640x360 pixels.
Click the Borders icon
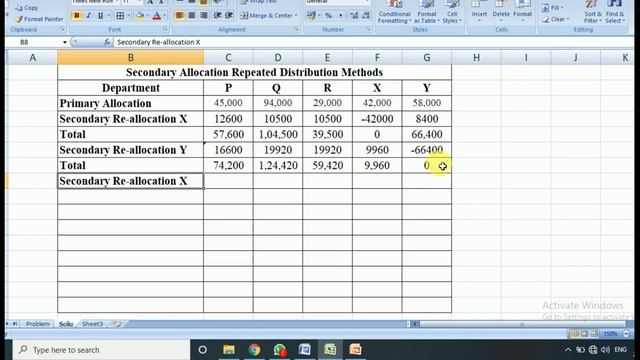click(120, 16)
